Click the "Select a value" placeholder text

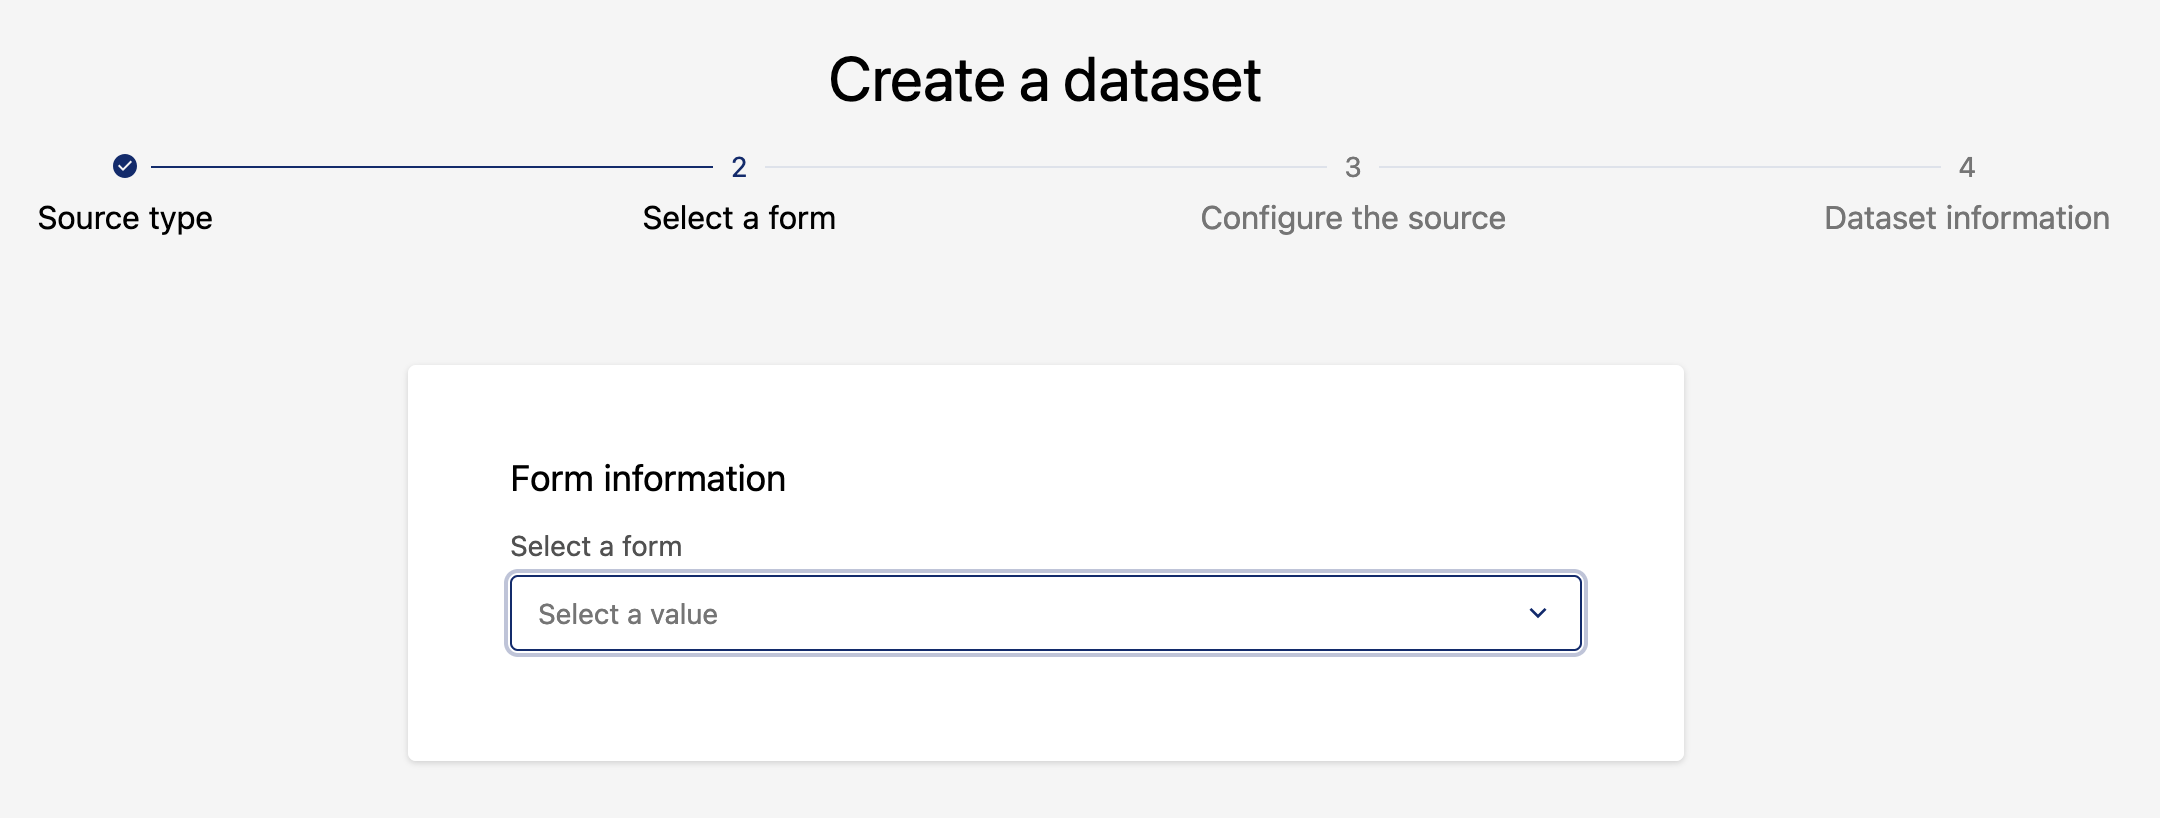click(628, 614)
